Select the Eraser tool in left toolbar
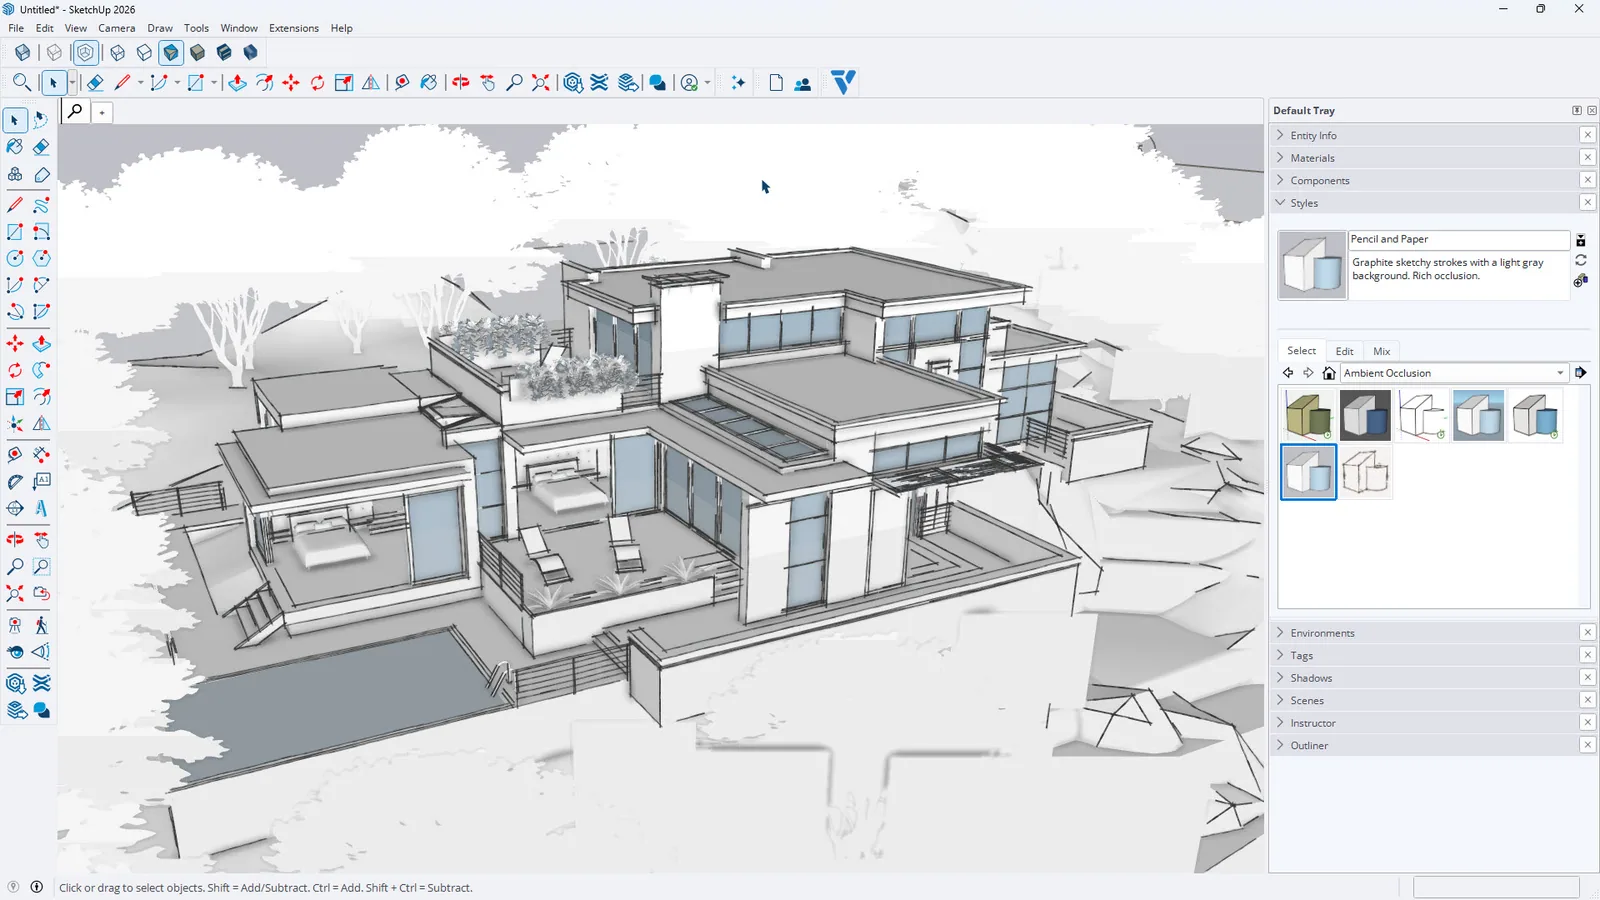Image resolution: width=1600 pixels, height=900 pixels. click(41, 147)
